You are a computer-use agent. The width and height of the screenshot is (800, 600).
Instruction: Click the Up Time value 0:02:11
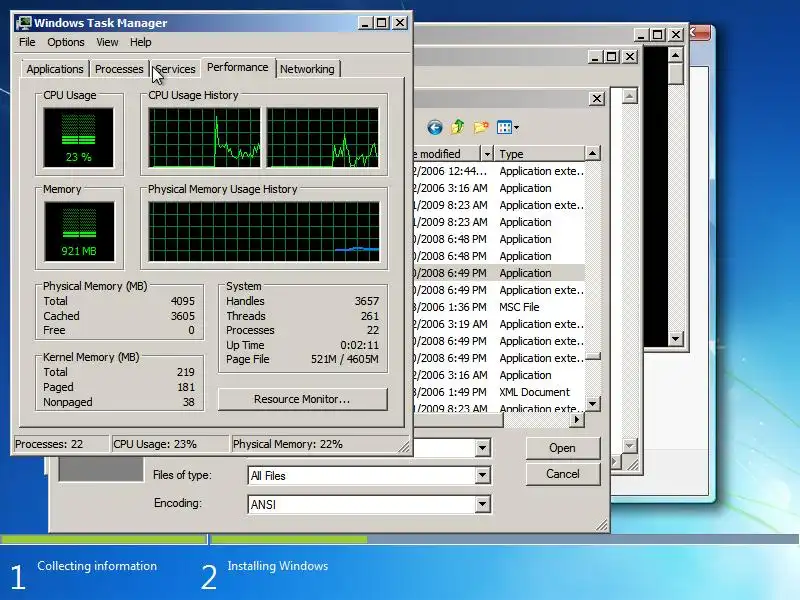(359, 345)
